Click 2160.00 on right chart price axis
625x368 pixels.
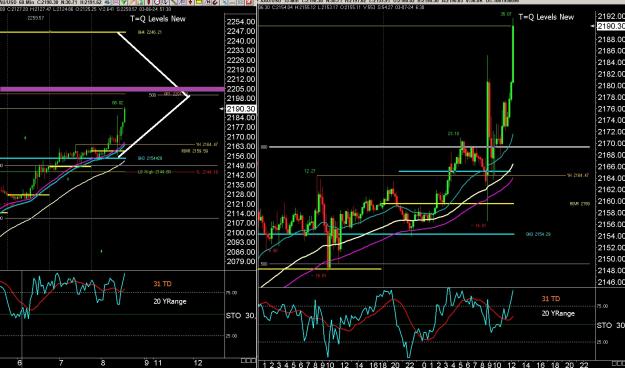point(611,201)
